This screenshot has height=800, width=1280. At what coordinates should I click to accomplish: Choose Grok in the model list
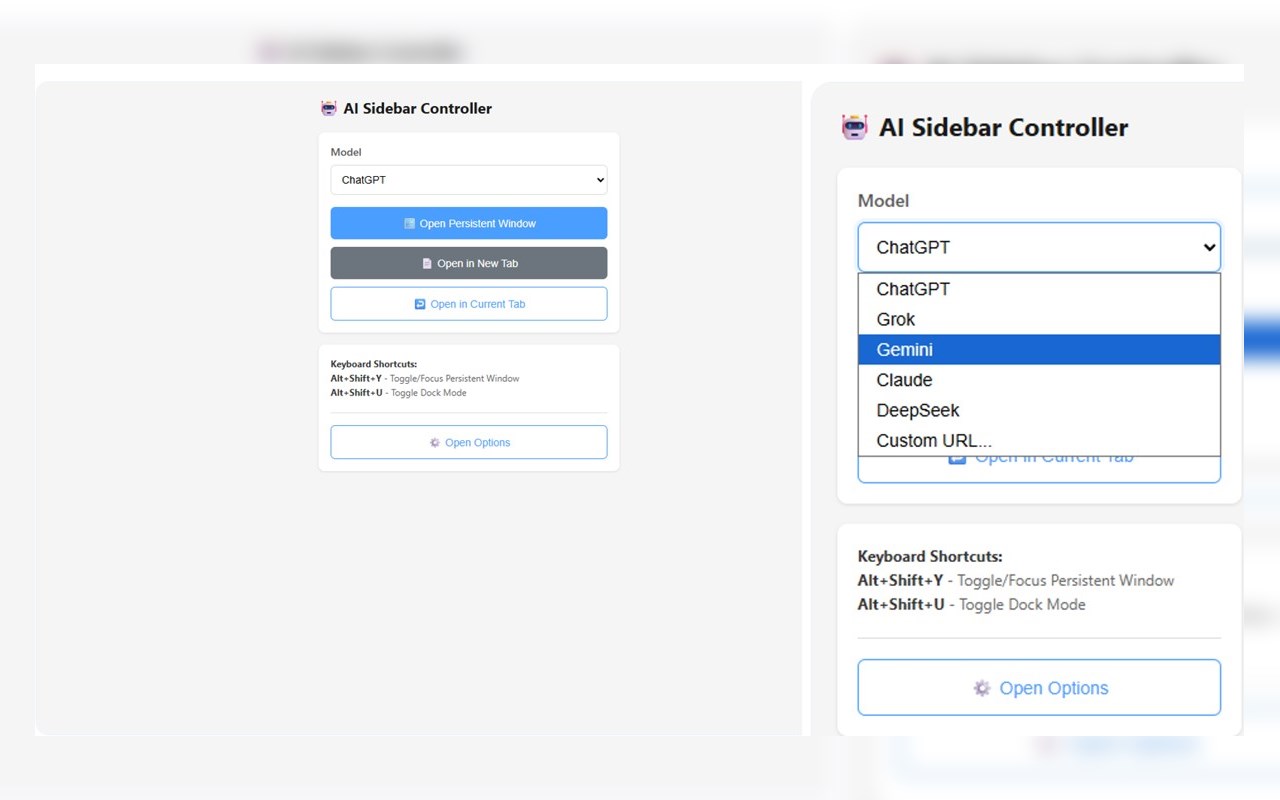[x=896, y=319]
